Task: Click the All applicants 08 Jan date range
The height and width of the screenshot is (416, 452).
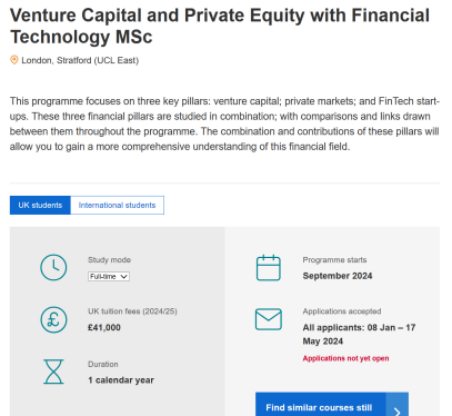Action: point(359,334)
